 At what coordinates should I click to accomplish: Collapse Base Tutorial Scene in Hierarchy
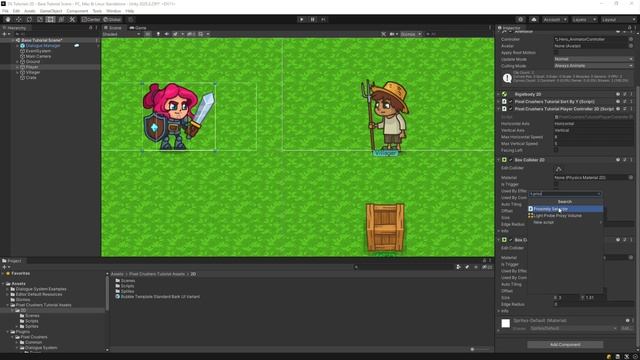pyautogui.click(x=13, y=40)
